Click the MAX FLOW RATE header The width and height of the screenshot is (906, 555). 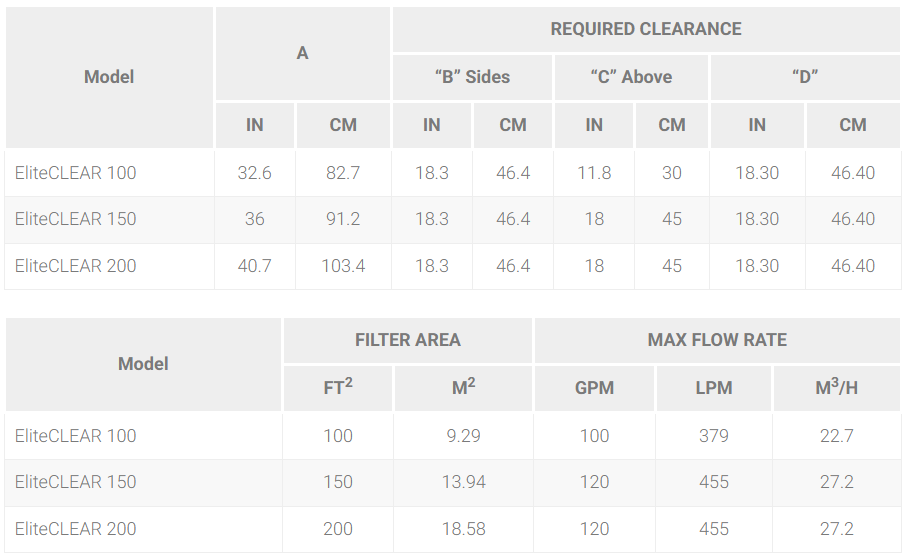(717, 340)
